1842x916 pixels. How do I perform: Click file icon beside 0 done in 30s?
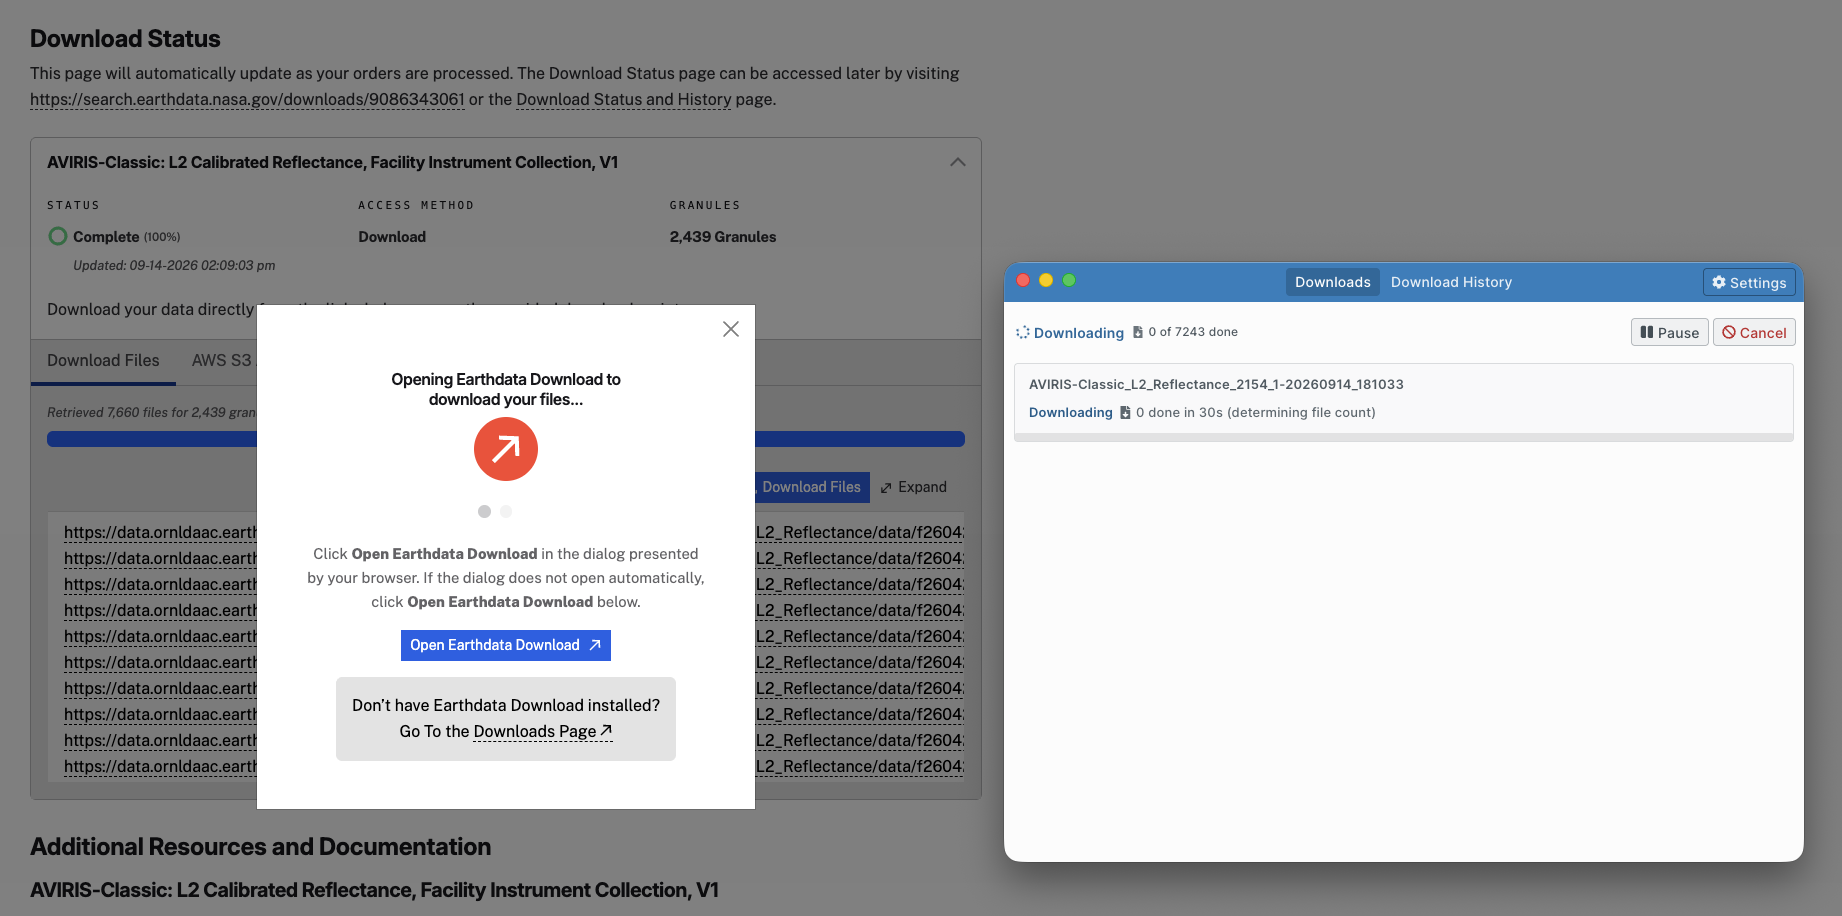coord(1125,412)
